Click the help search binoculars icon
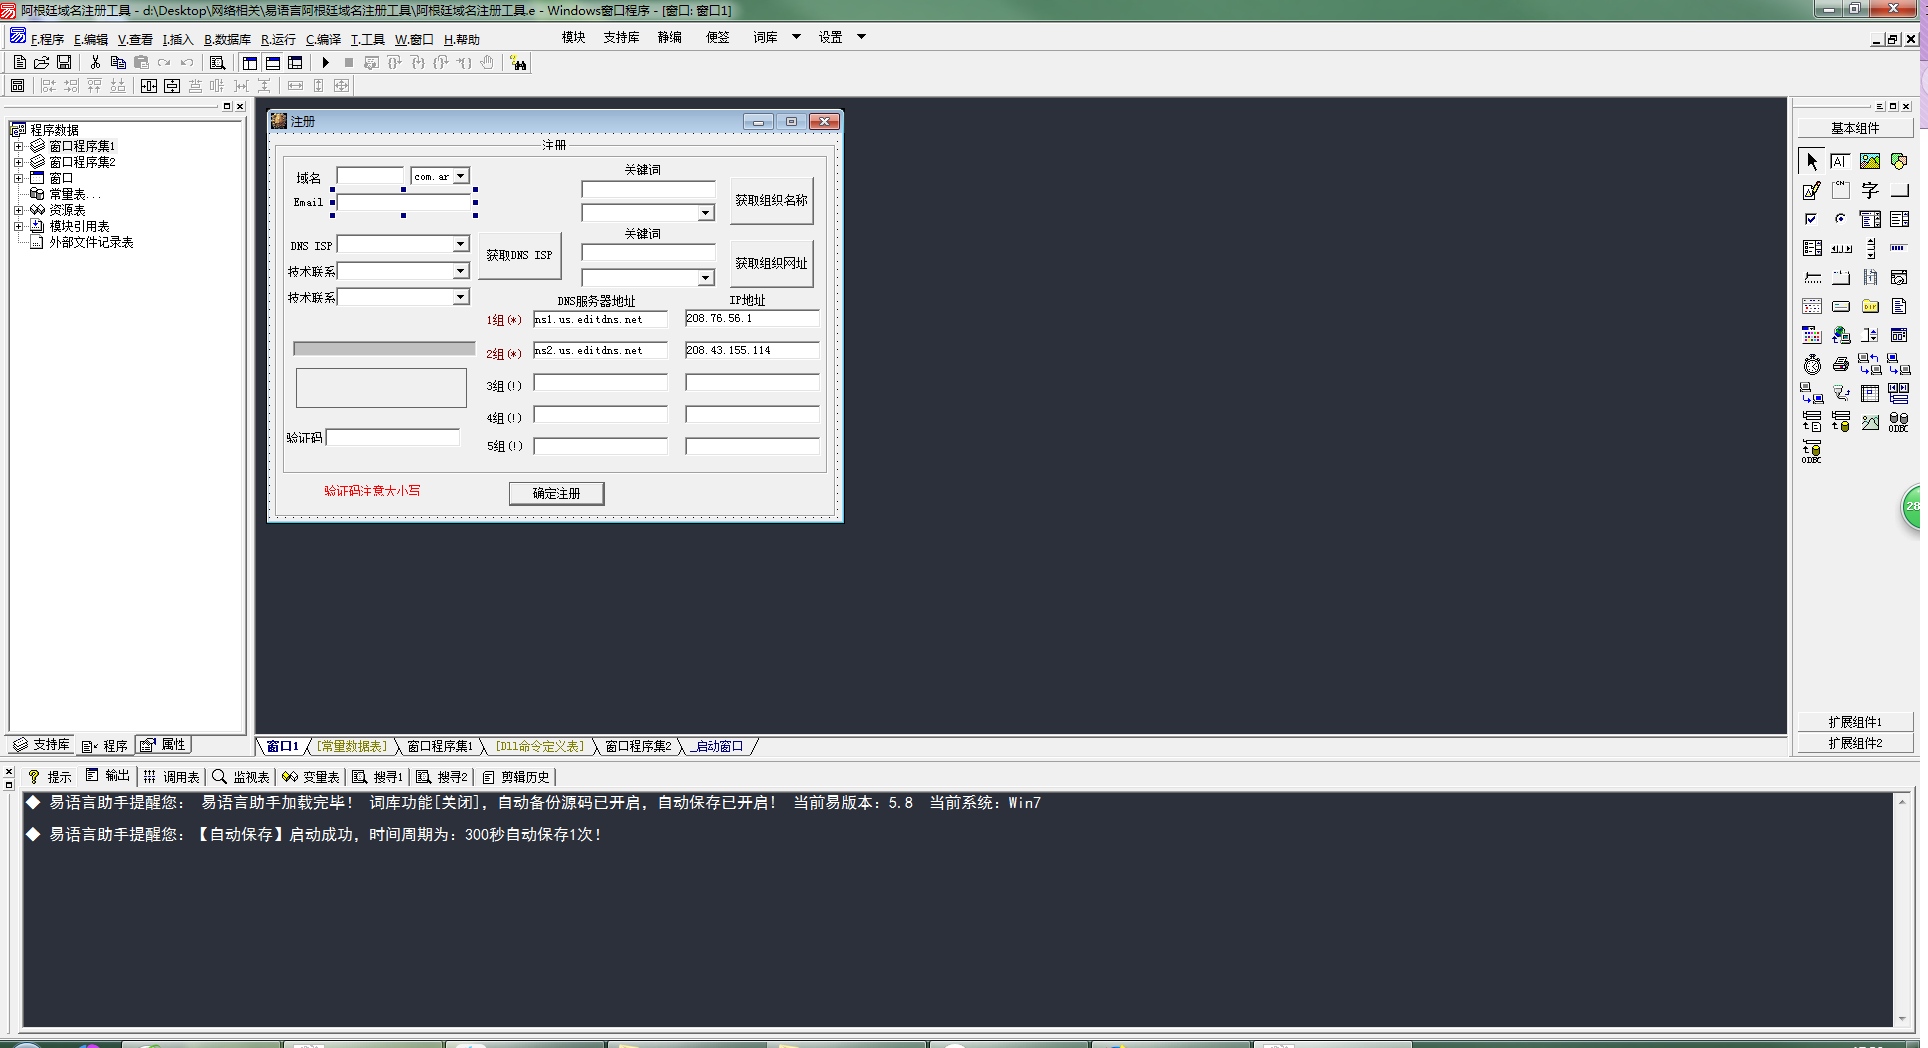 pos(518,63)
